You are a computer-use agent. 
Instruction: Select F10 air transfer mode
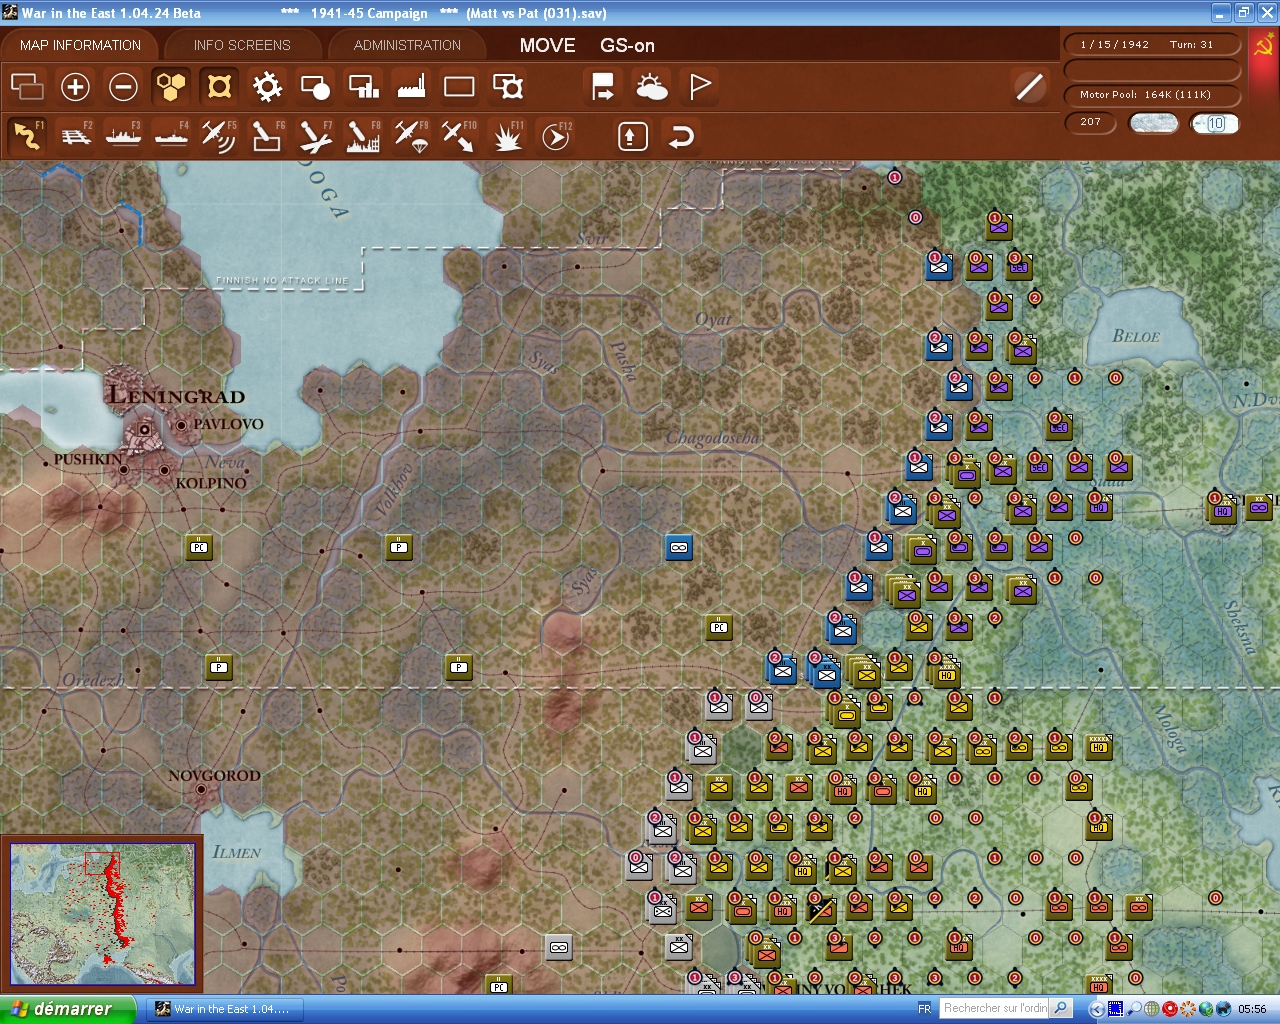click(x=459, y=135)
